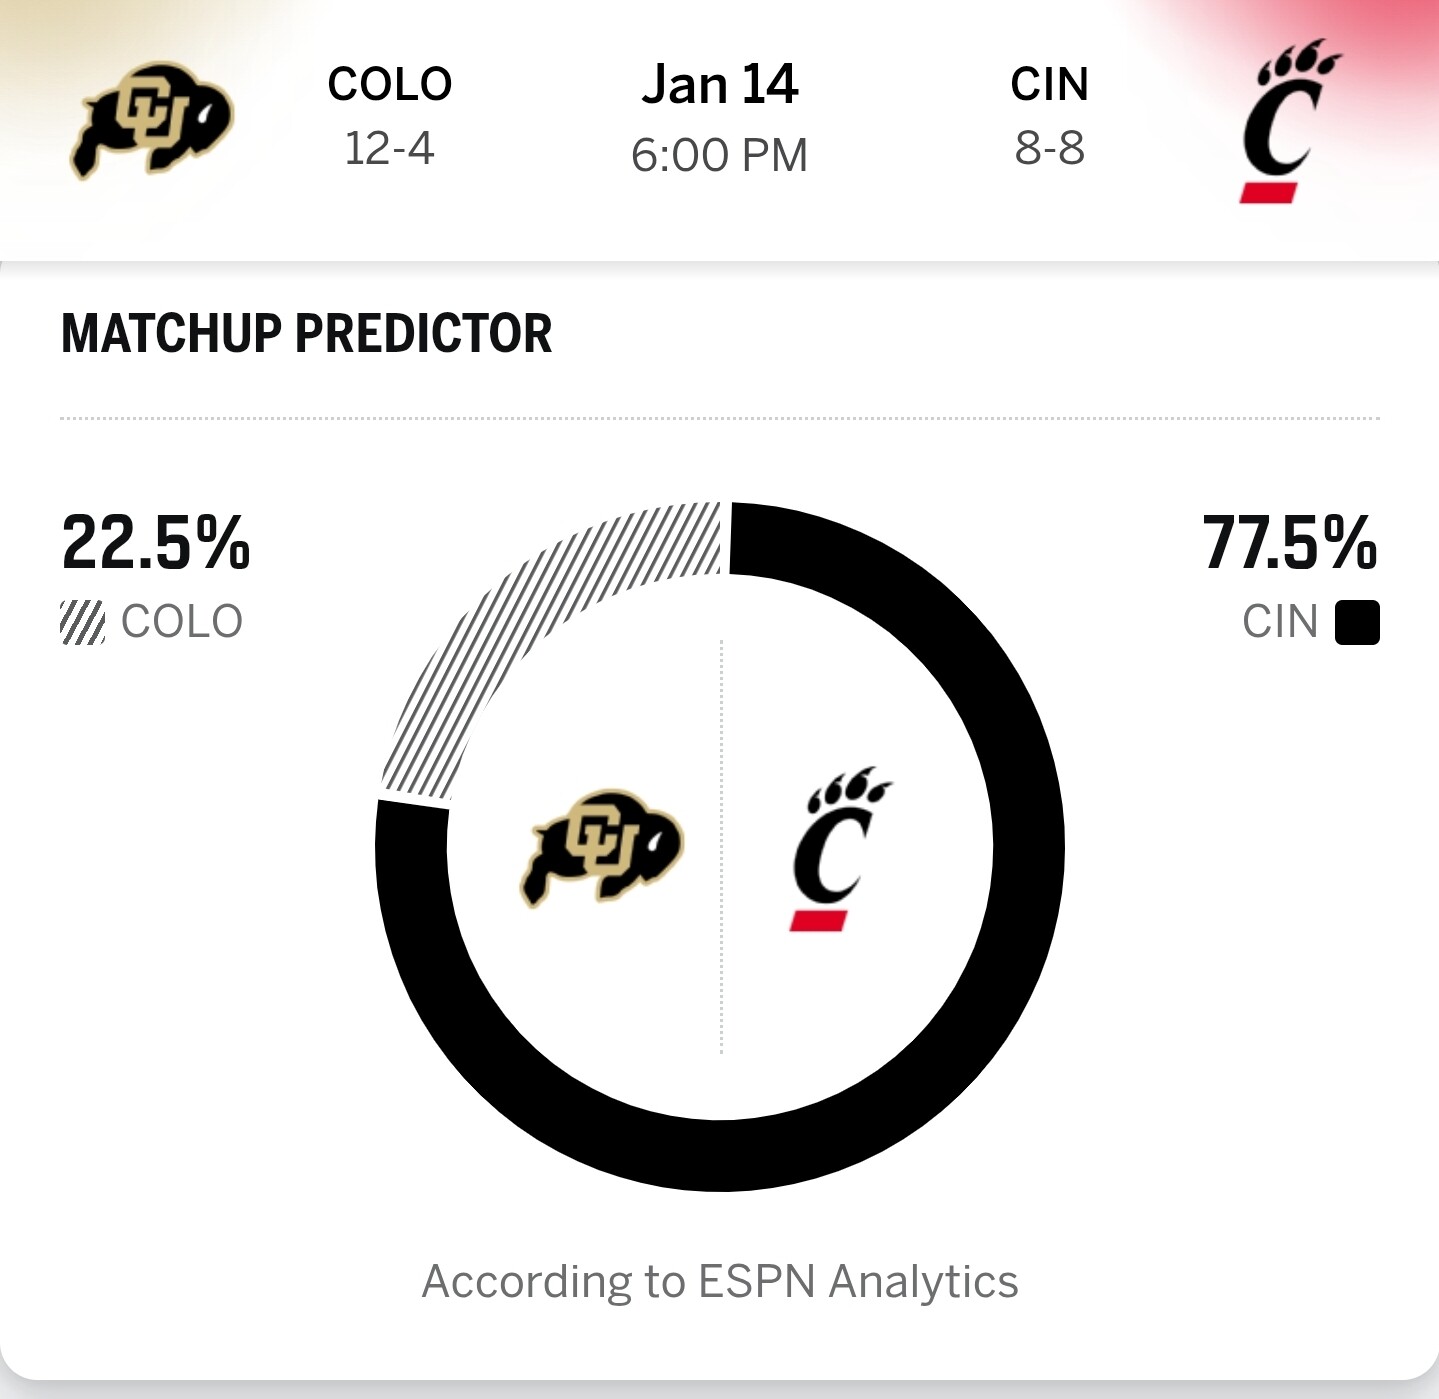Viewport: 1439px width, 1399px height.
Task: Tap the striped COLO legend swatch
Action: [82, 622]
